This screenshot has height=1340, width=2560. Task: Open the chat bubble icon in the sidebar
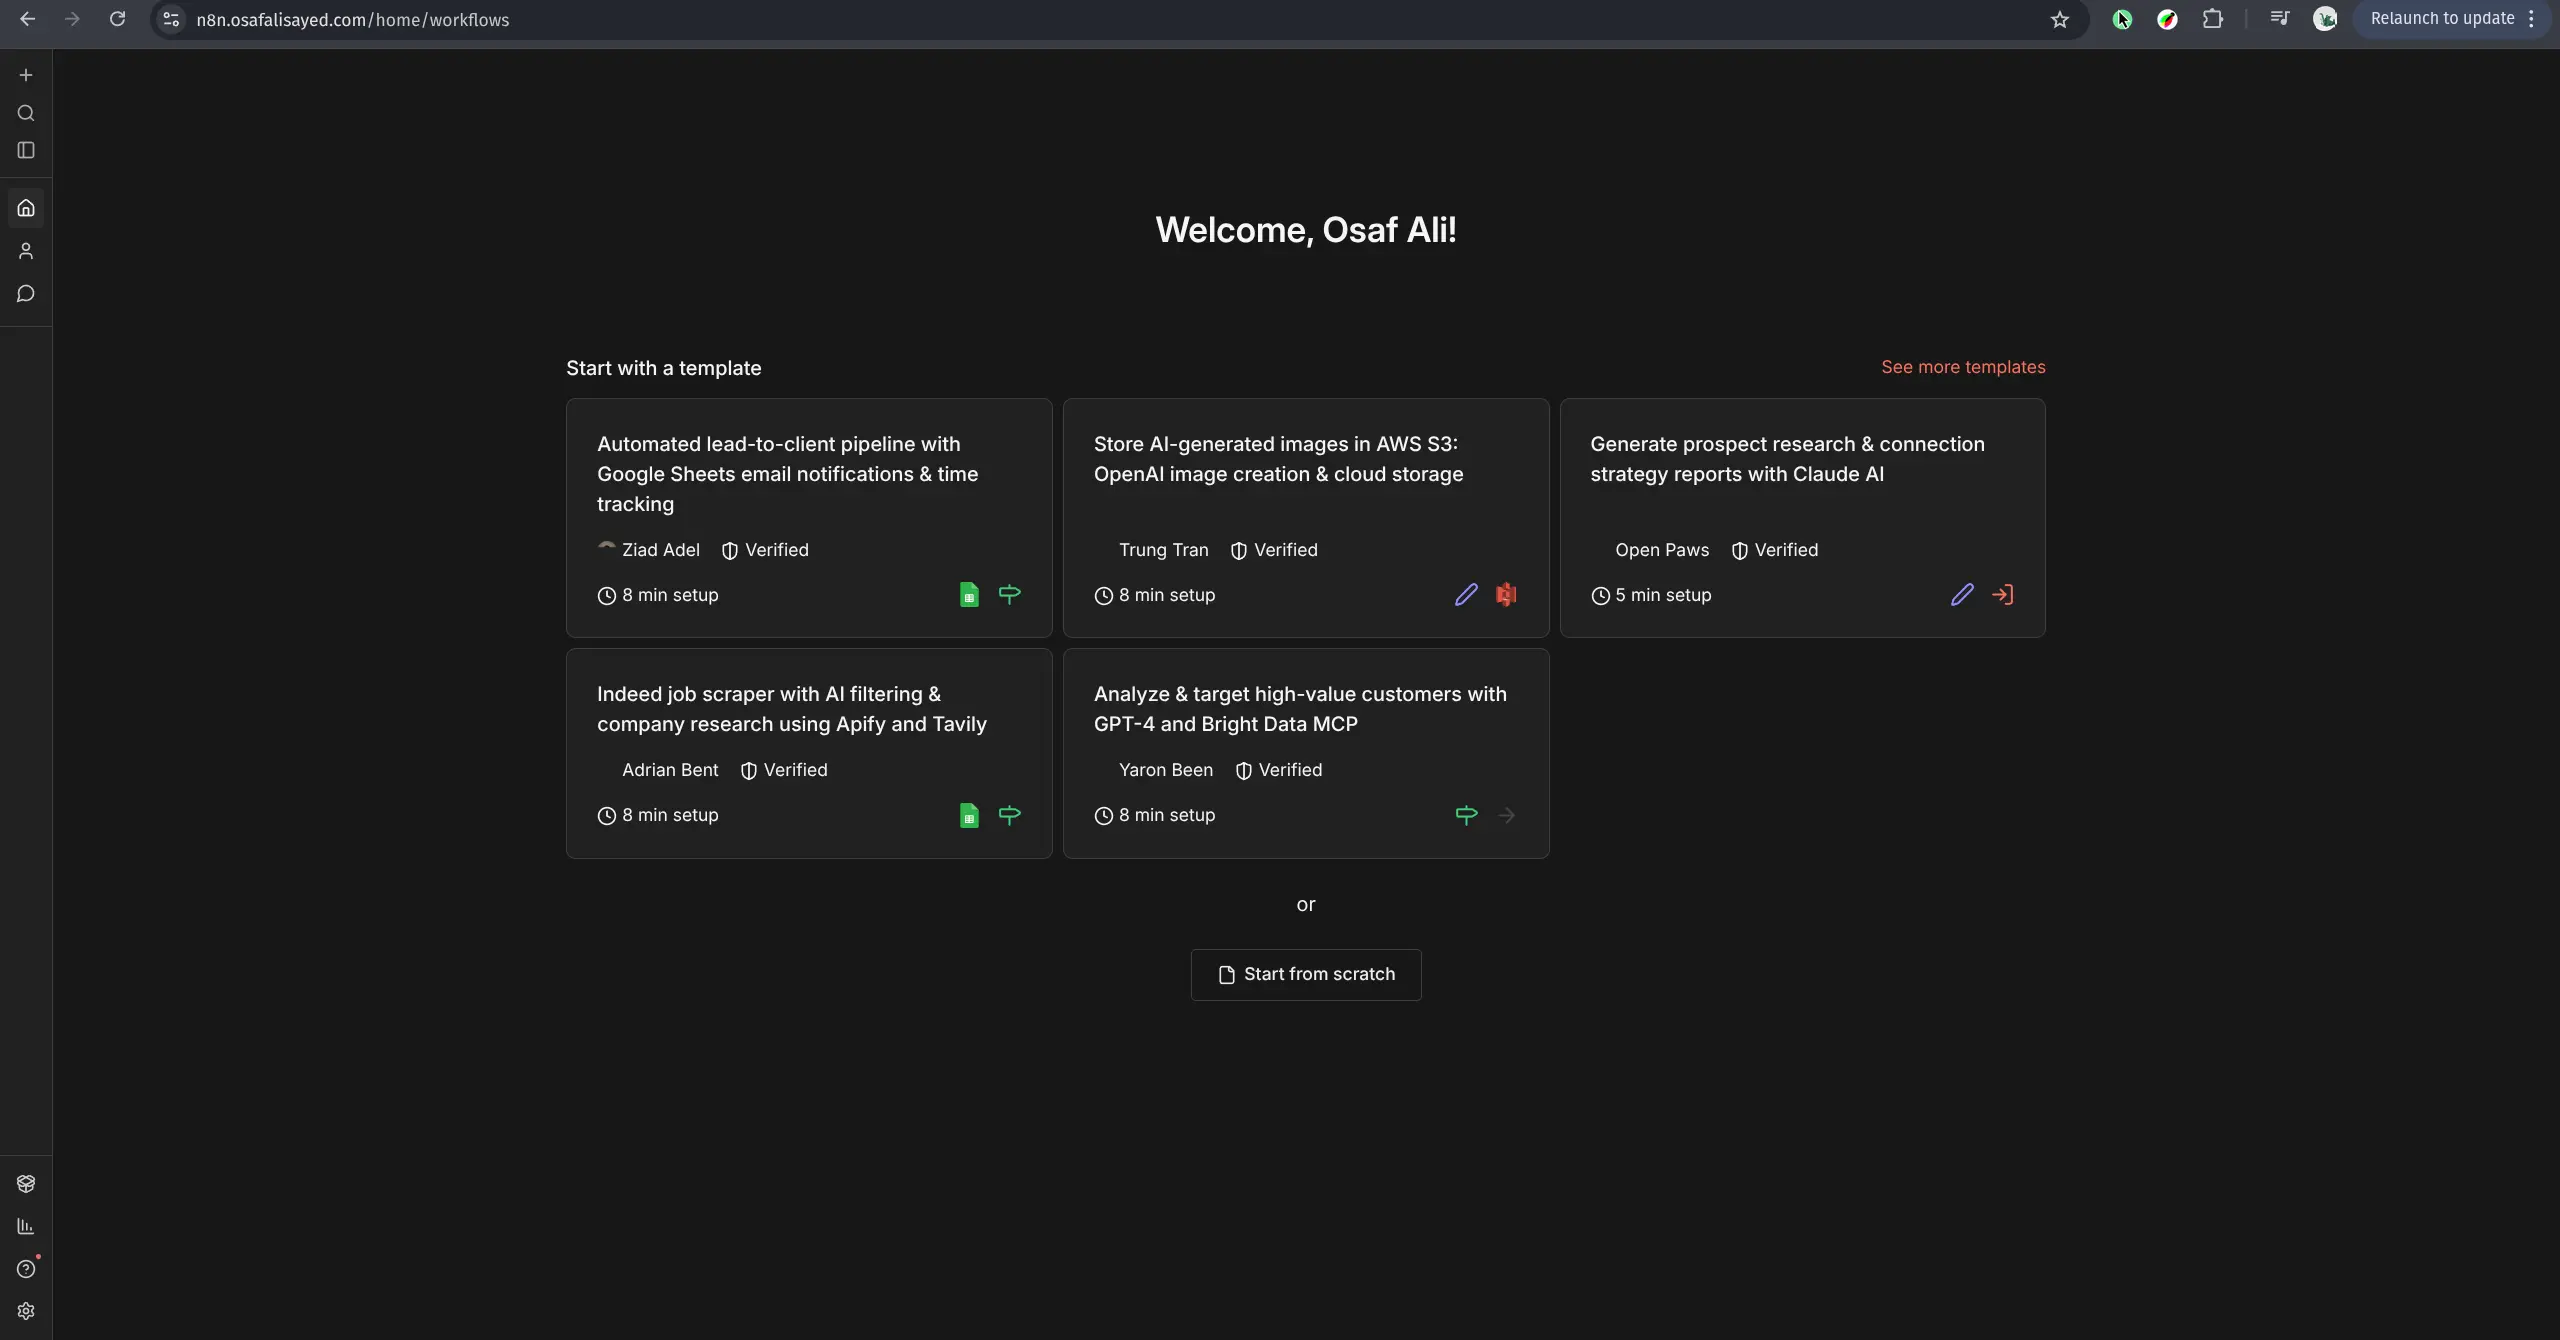(26, 294)
